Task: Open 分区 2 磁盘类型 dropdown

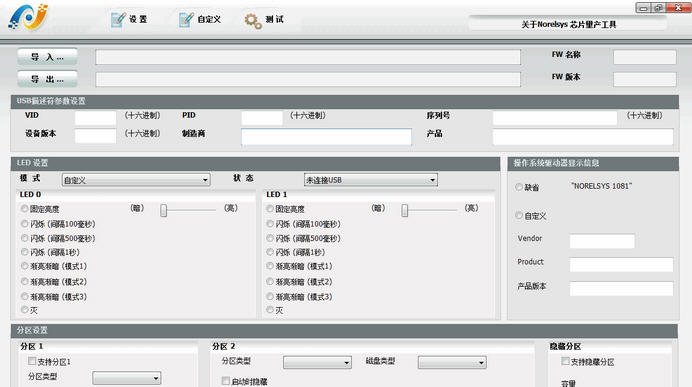Action: [452, 362]
